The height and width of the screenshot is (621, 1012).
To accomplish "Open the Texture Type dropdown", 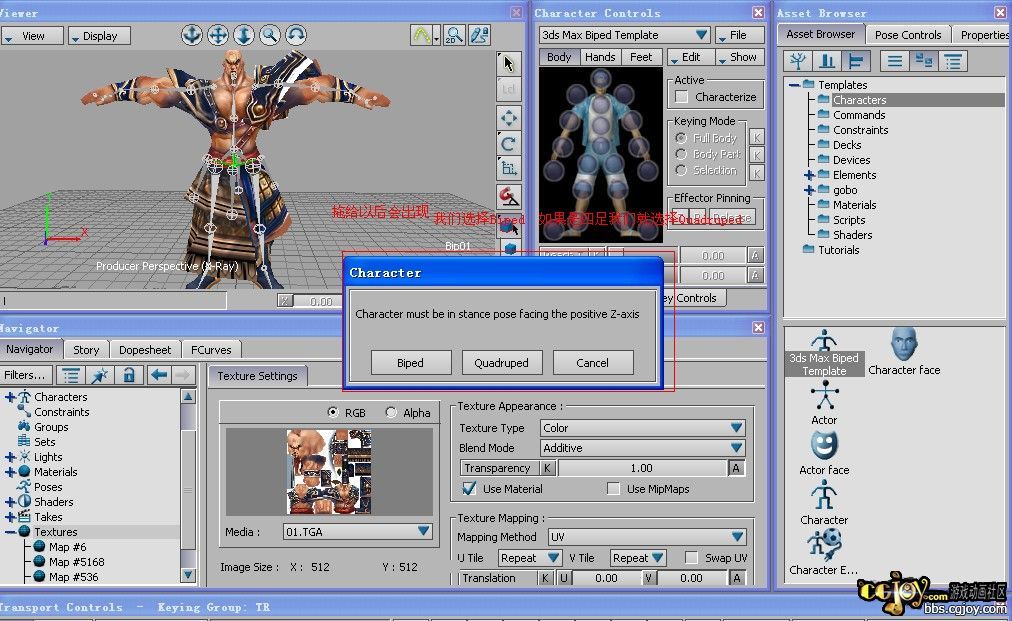I will click(x=643, y=428).
